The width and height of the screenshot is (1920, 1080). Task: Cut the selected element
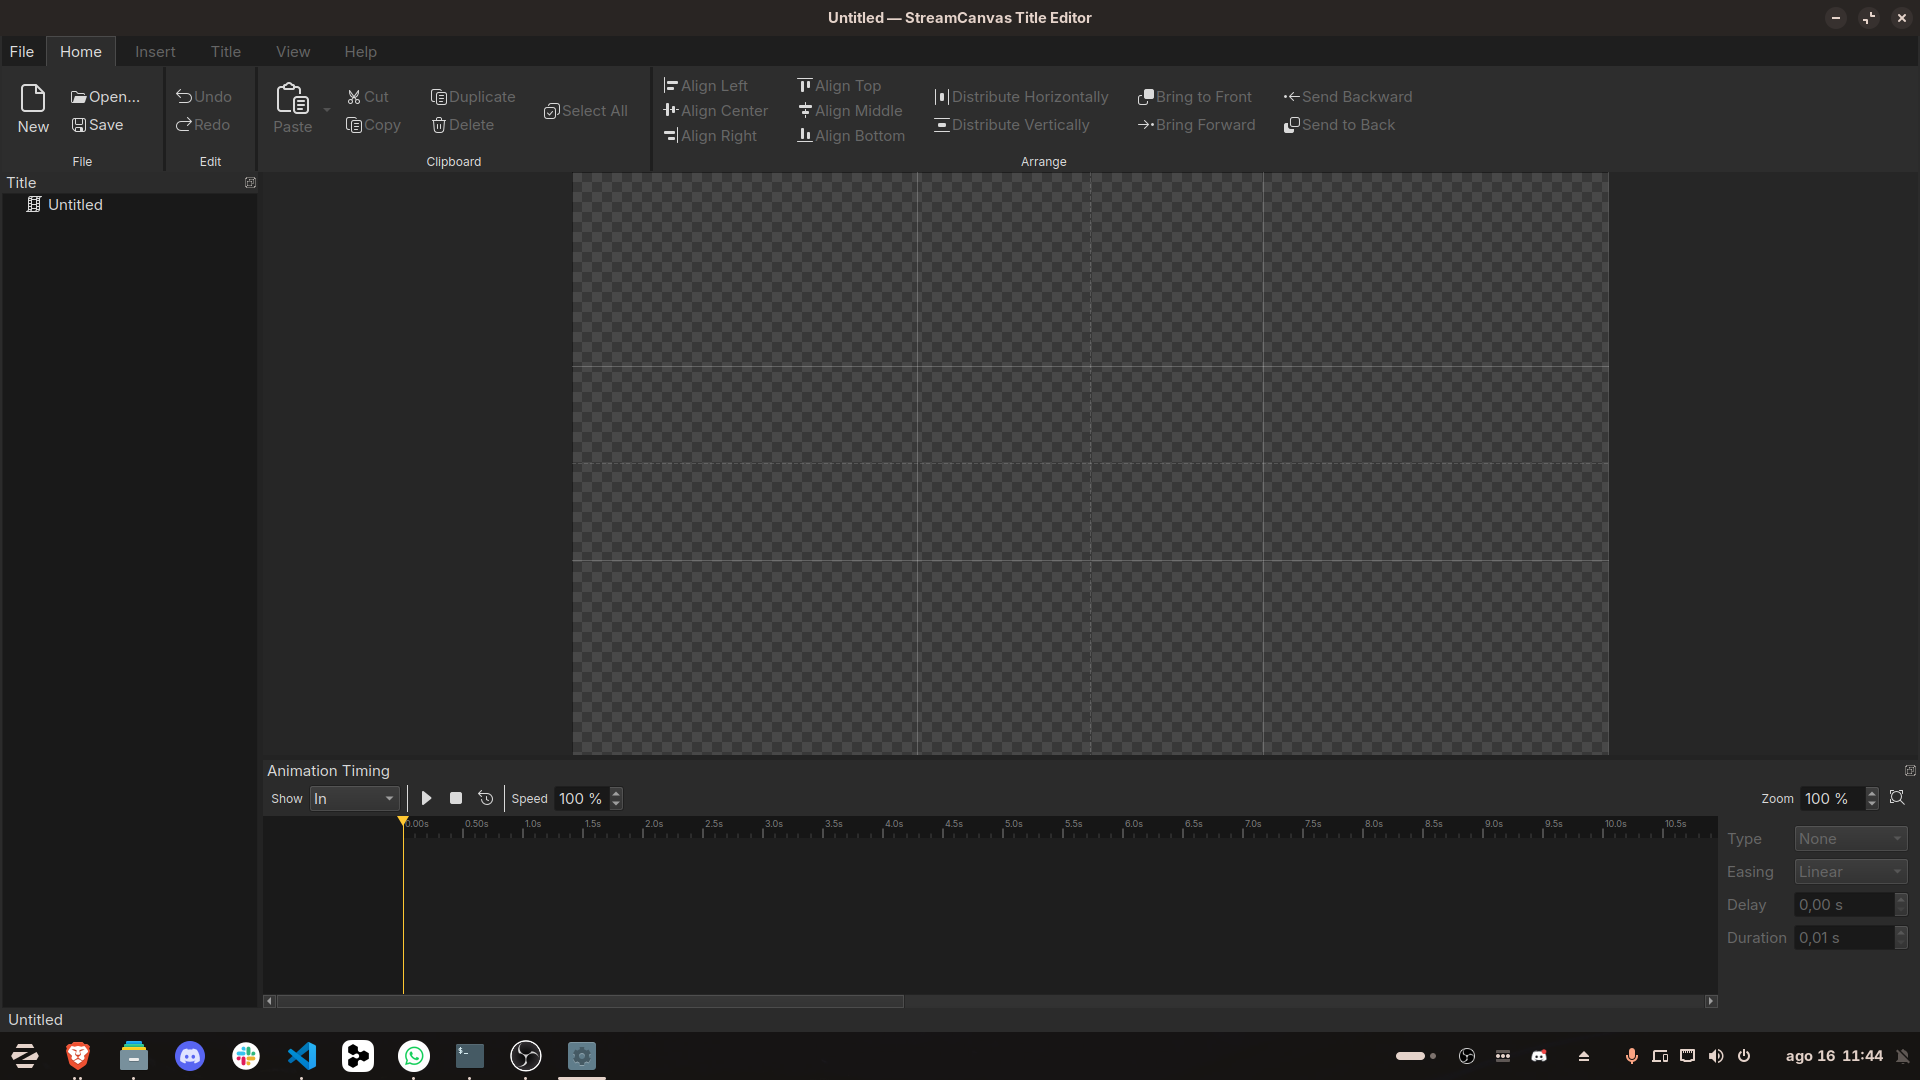click(x=368, y=97)
